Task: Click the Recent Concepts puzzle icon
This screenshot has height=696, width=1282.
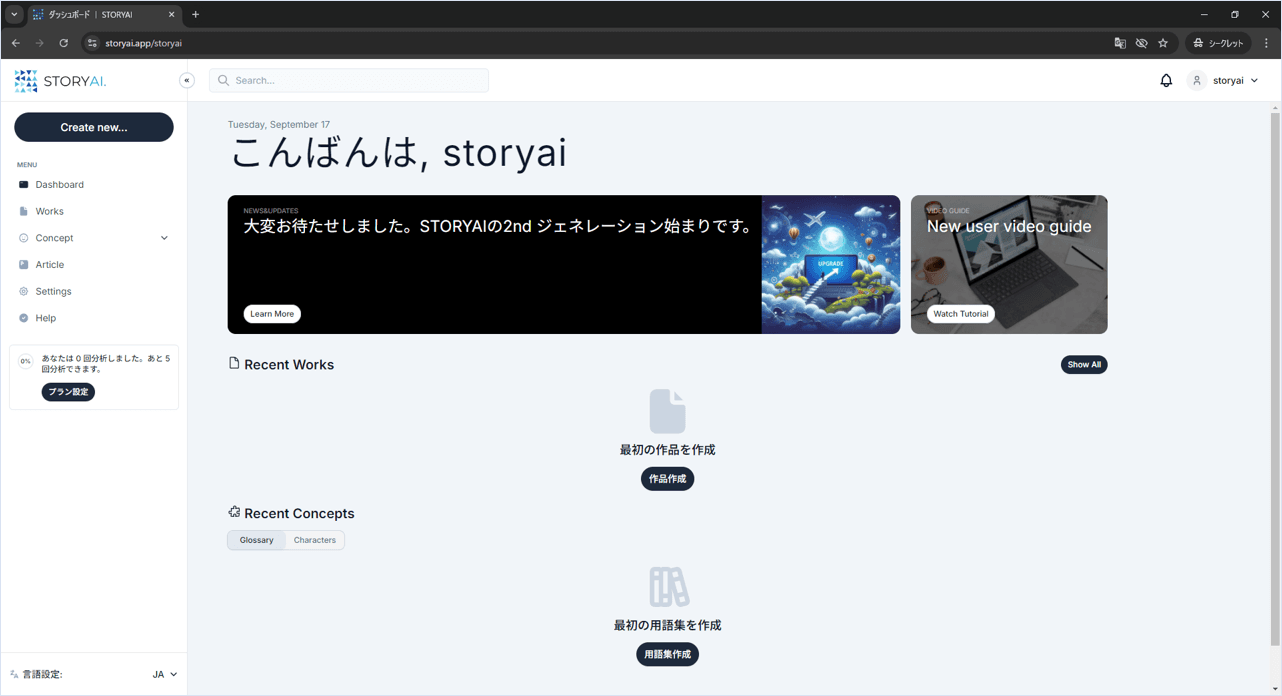Action: point(234,512)
